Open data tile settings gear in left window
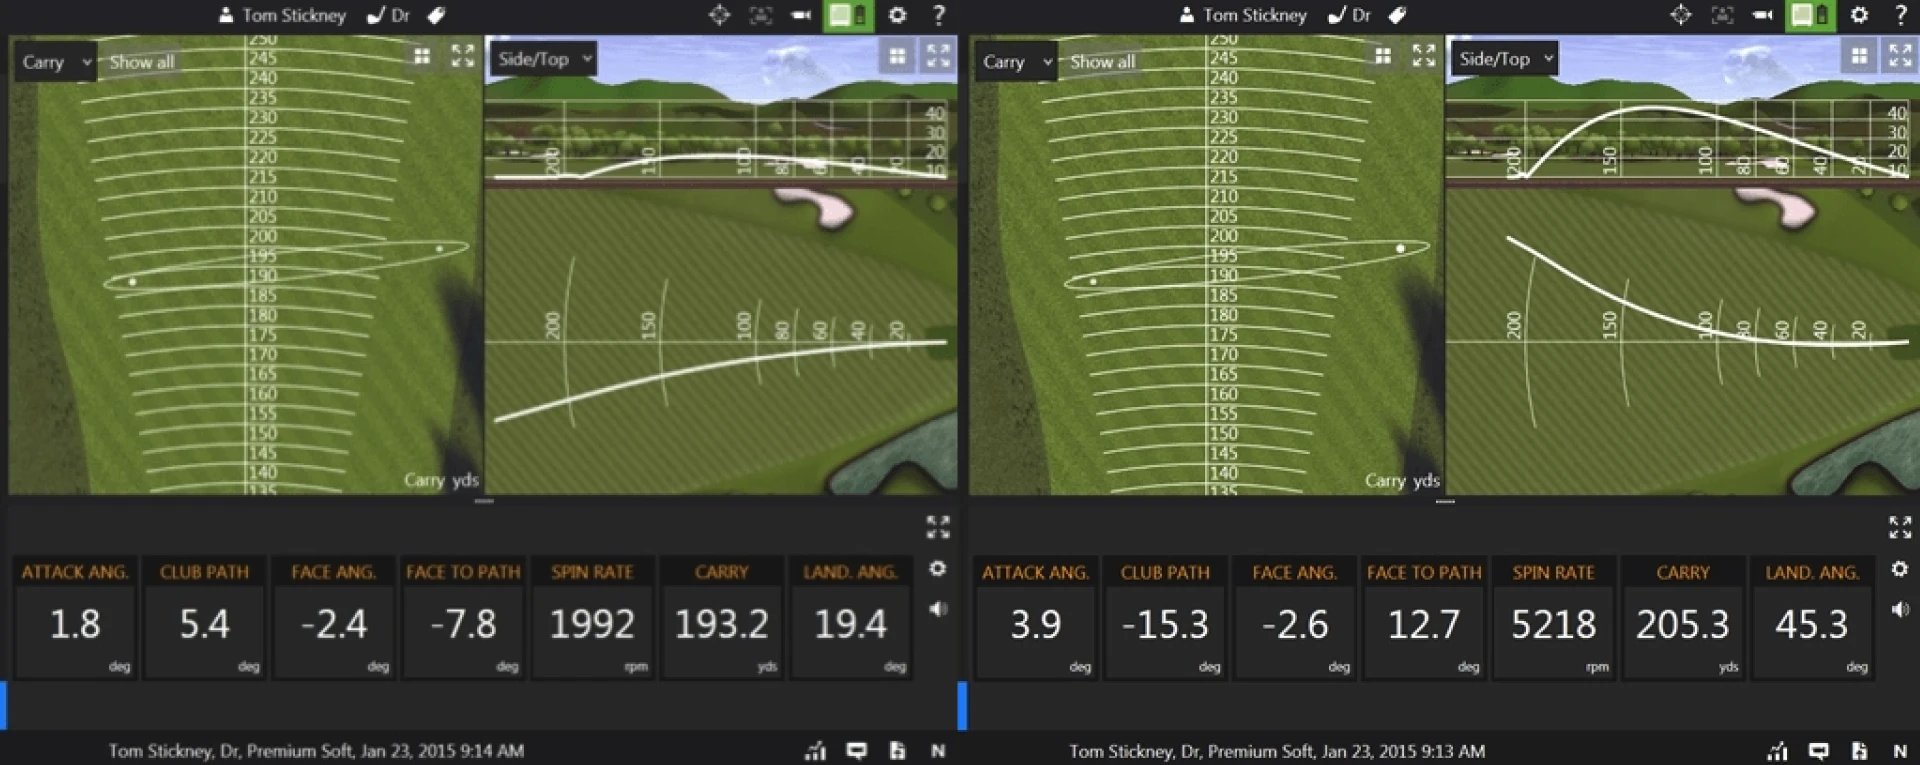The image size is (1920, 765). 937,568
